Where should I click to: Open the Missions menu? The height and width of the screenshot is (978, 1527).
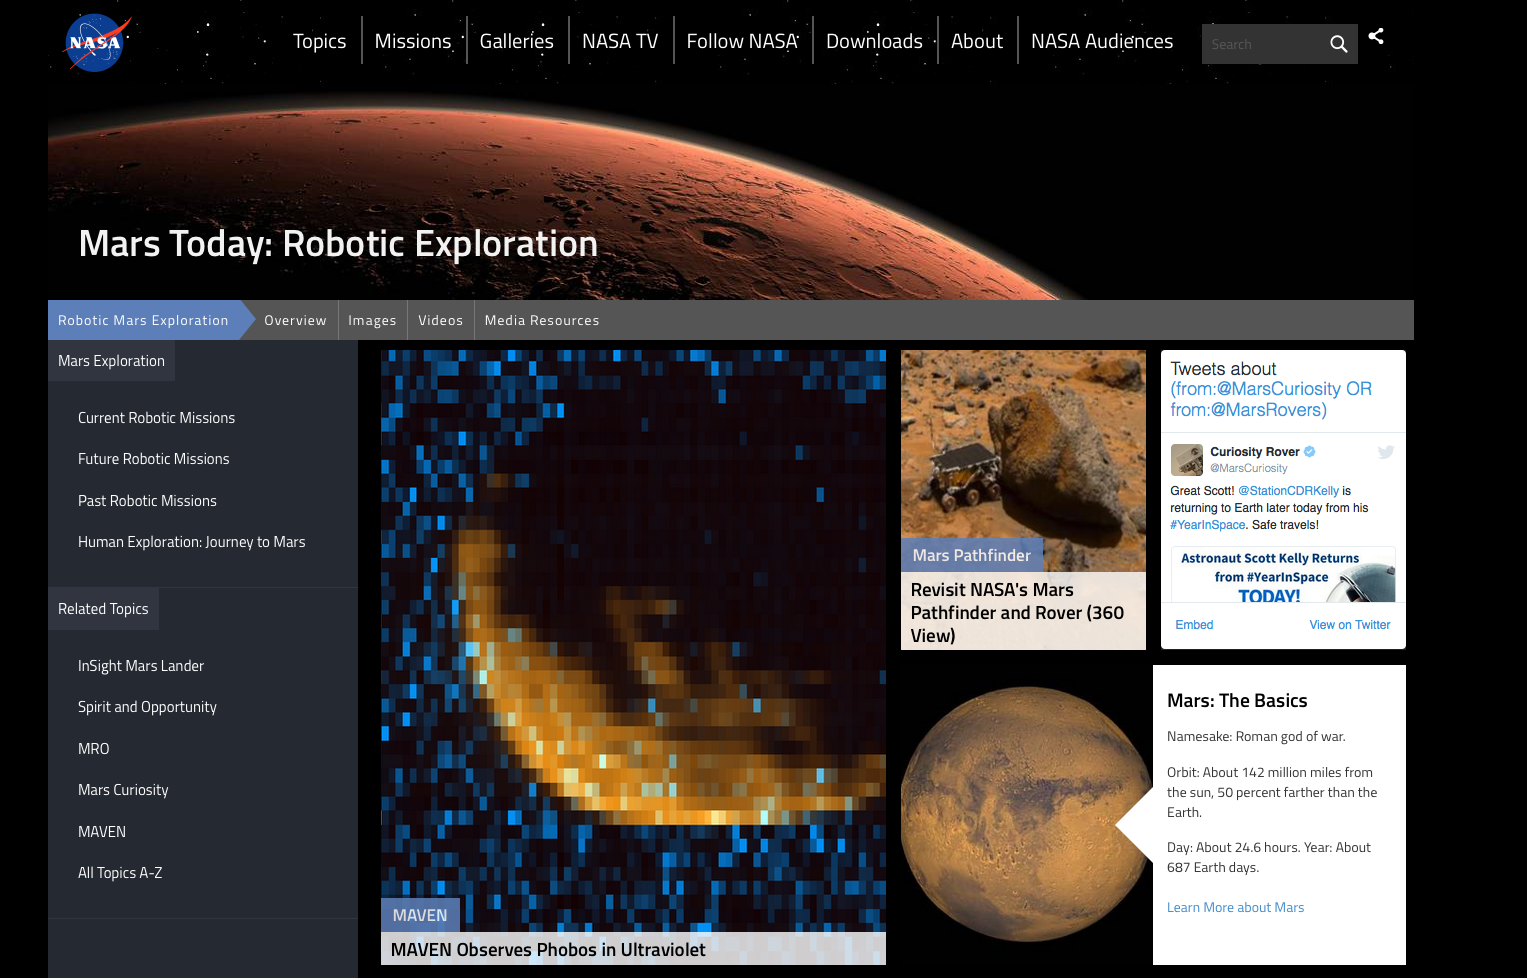click(x=413, y=41)
